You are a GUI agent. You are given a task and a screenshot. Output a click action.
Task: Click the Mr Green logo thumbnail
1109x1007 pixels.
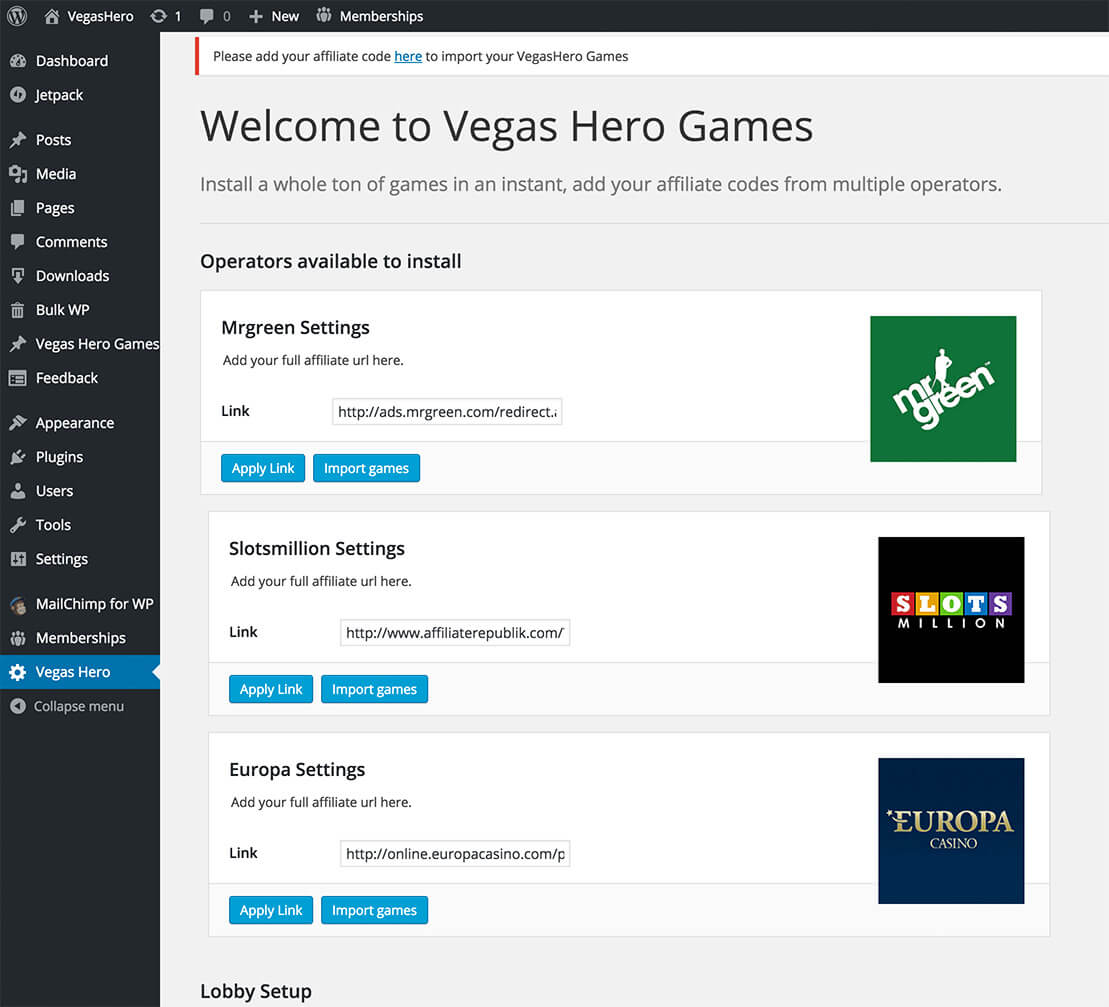point(943,389)
